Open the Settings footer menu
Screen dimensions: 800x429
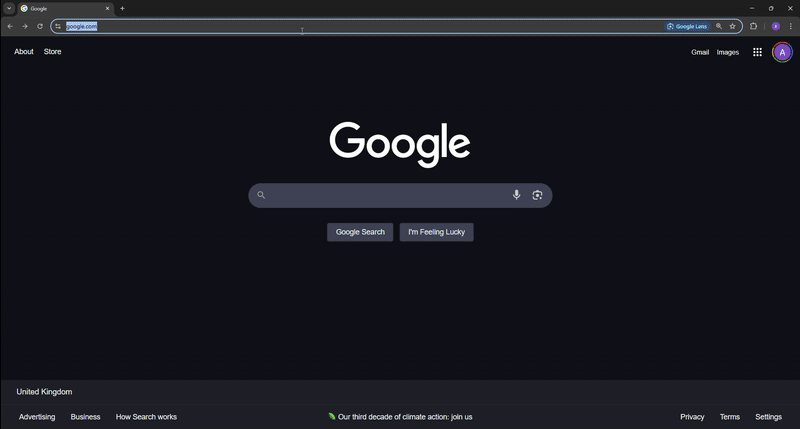point(768,417)
